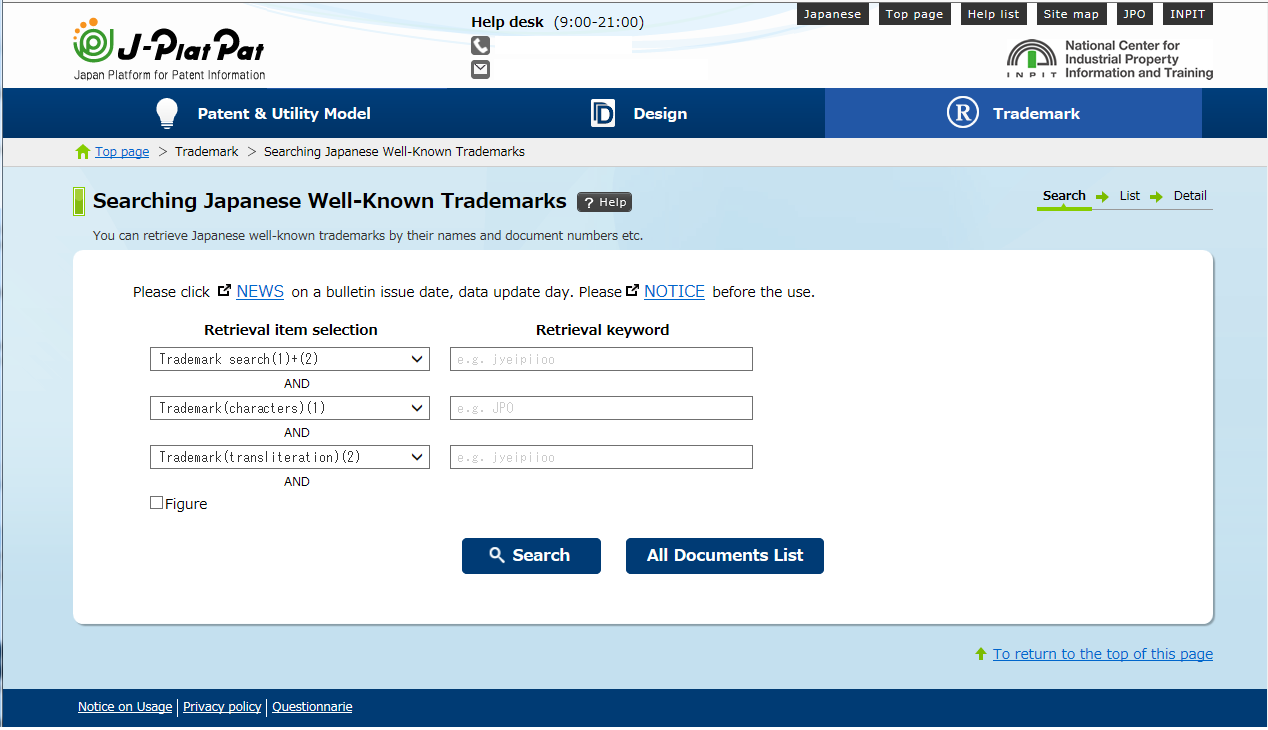Click the INPIT National Center logo

[1110, 60]
